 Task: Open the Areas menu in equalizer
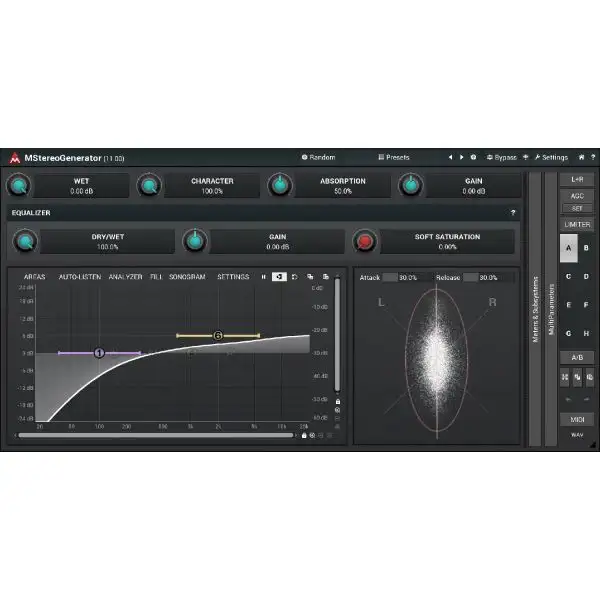point(35,276)
